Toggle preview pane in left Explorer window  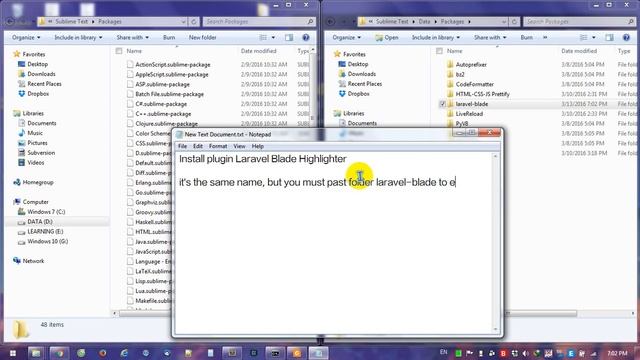289,38
